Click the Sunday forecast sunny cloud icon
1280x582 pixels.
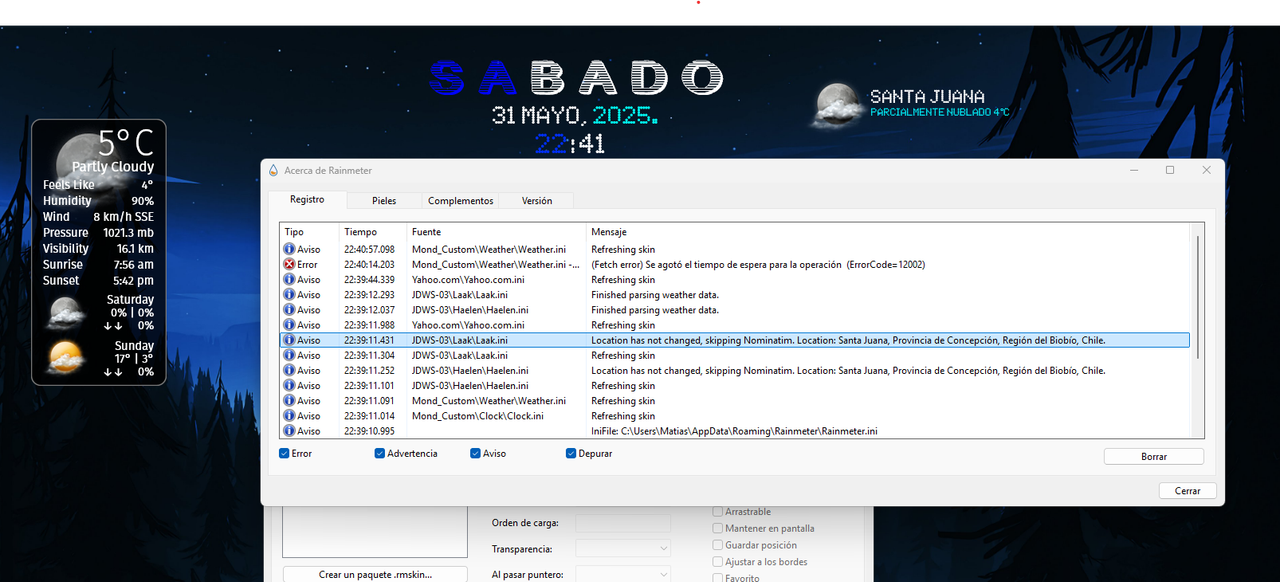click(x=65, y=358)
